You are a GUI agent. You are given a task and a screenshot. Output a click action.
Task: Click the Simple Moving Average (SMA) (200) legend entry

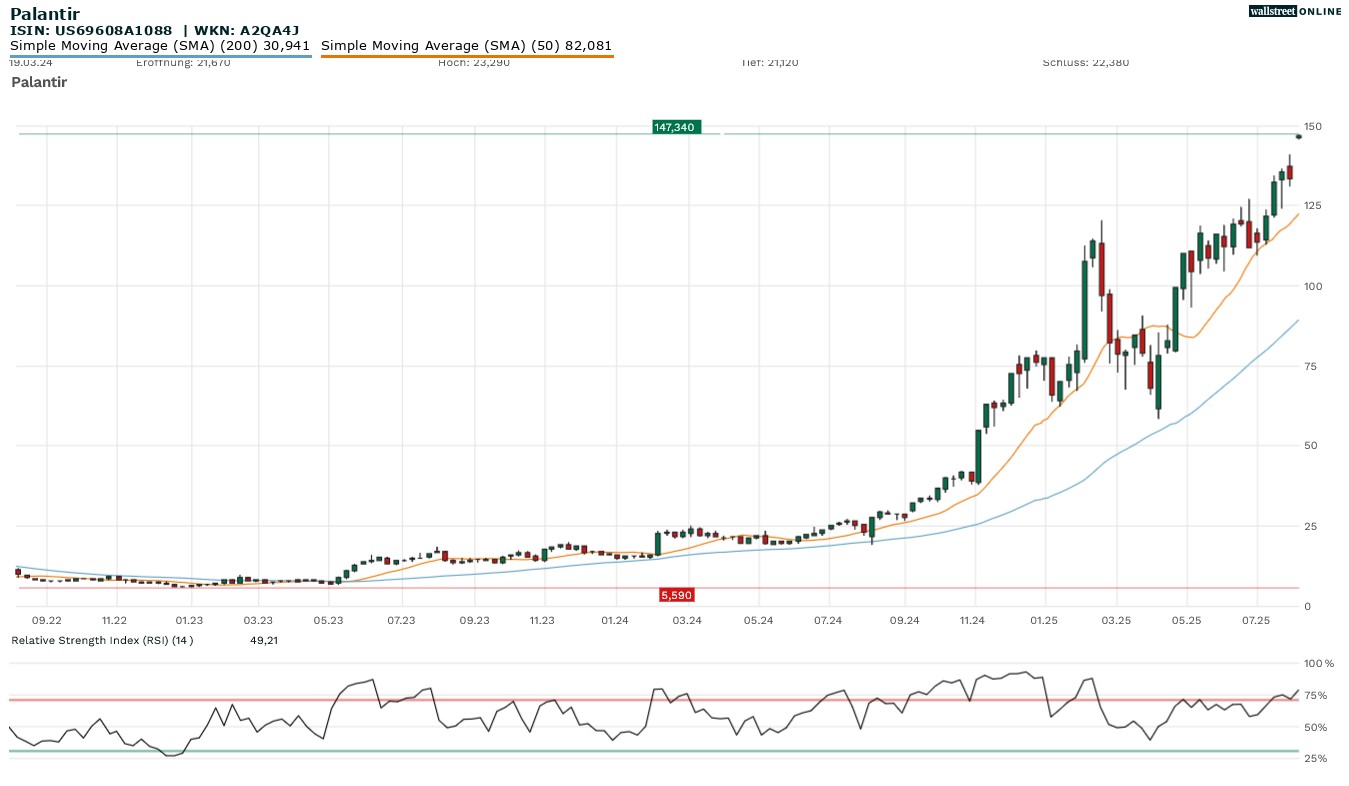pos(160,45)
